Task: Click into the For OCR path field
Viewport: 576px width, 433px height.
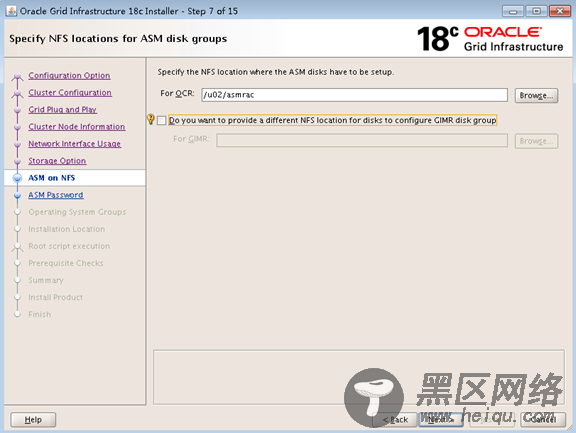Action: click(354, 95)
